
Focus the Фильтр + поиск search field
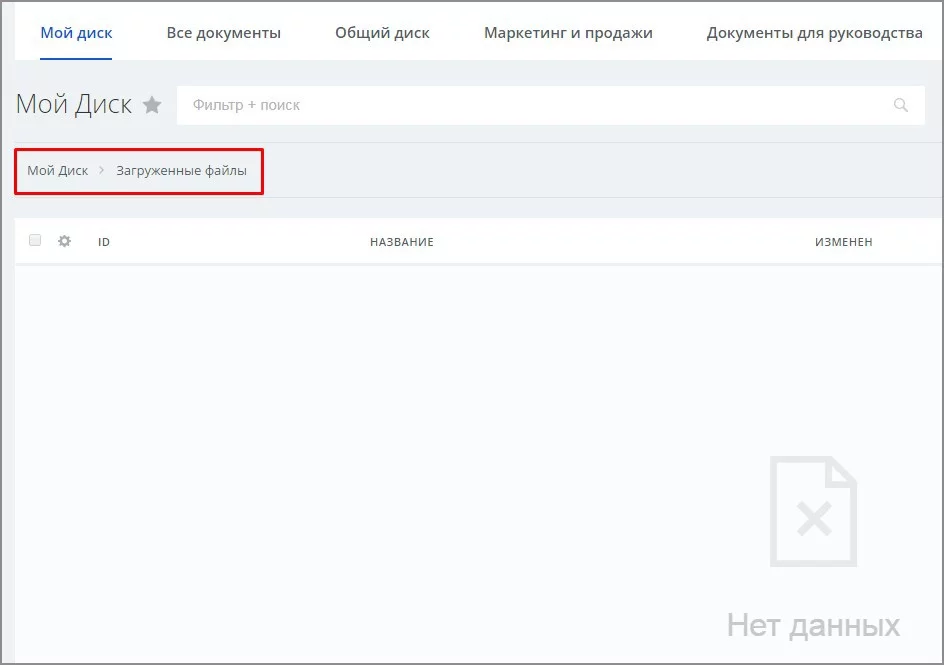point(530,105)
